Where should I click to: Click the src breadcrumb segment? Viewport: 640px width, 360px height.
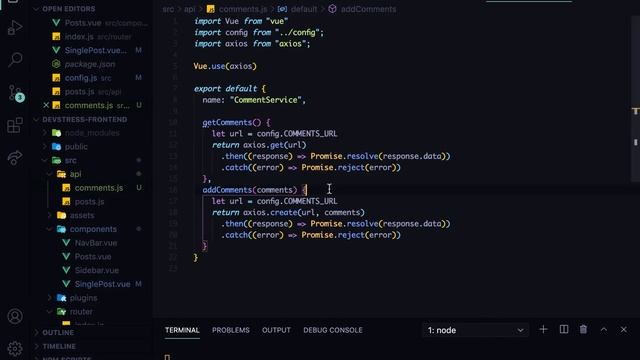pos(168,9)
